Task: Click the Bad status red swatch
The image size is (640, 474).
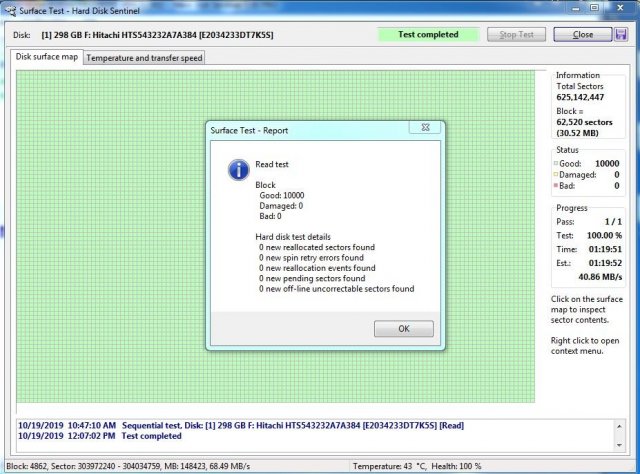Action: click(556, 185)
